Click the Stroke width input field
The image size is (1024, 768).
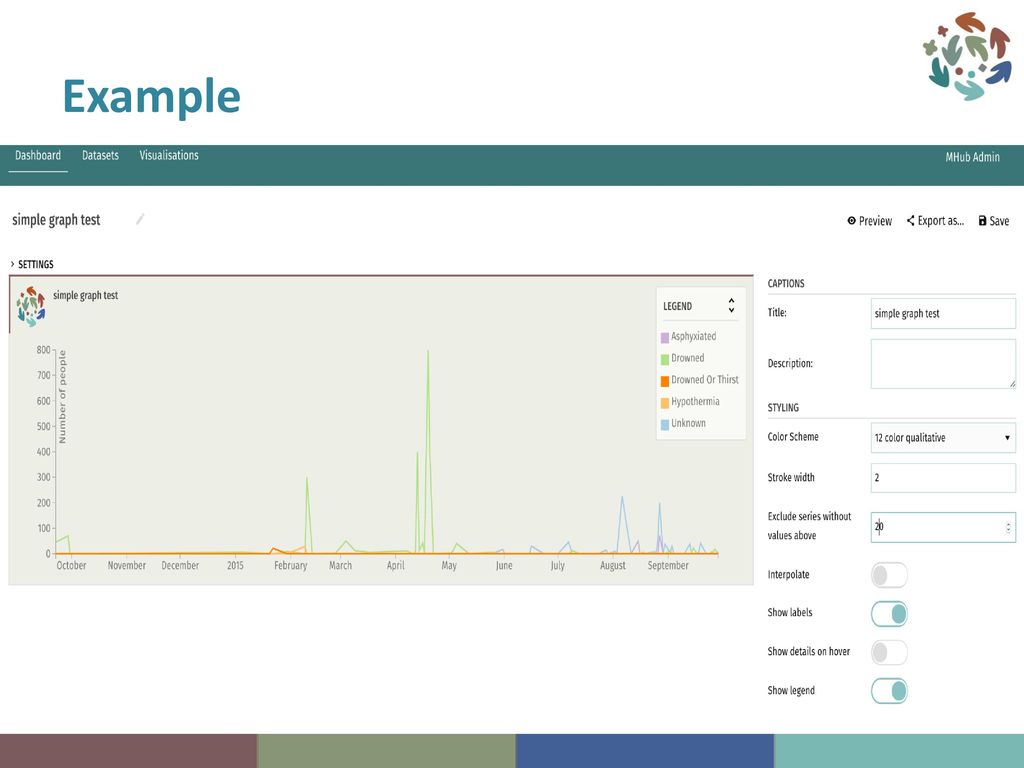click(943, 478)
